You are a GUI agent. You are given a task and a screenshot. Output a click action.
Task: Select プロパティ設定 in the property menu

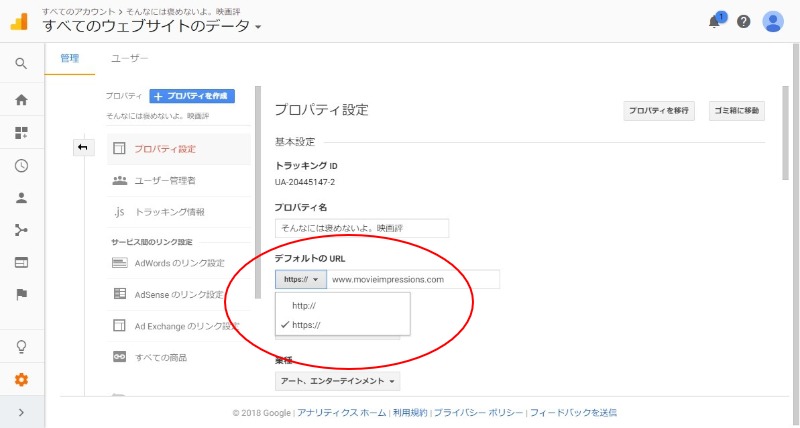(x=165, y=149)
